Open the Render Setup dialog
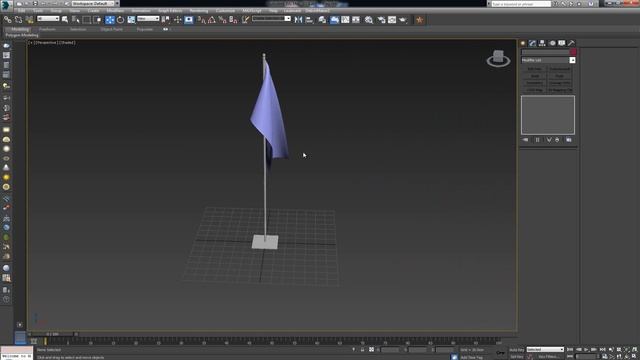 click(381, 20)
